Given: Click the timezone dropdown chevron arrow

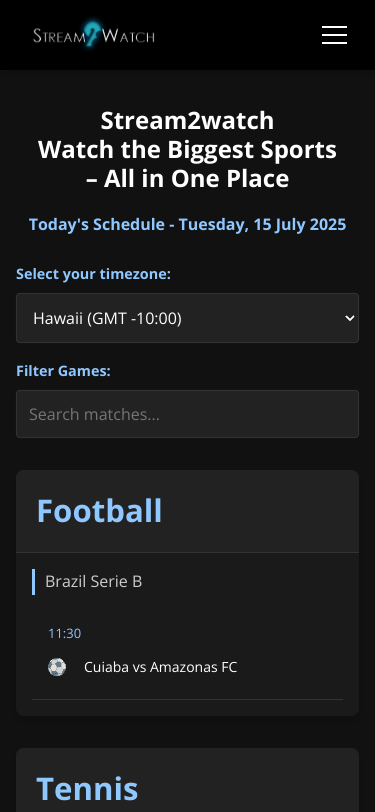Looking at the screenshot, I should [x=350, y=318].
